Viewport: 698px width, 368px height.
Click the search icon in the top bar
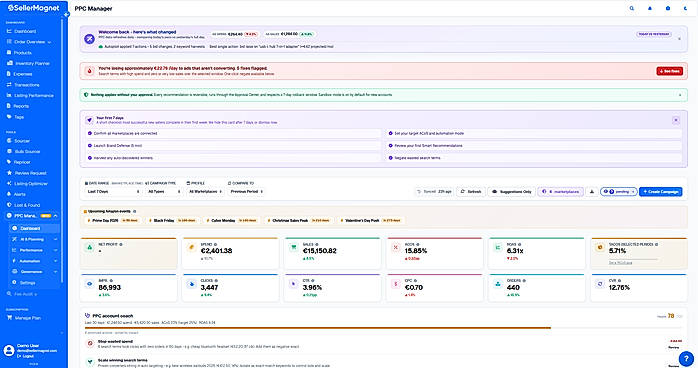(632, 8)
